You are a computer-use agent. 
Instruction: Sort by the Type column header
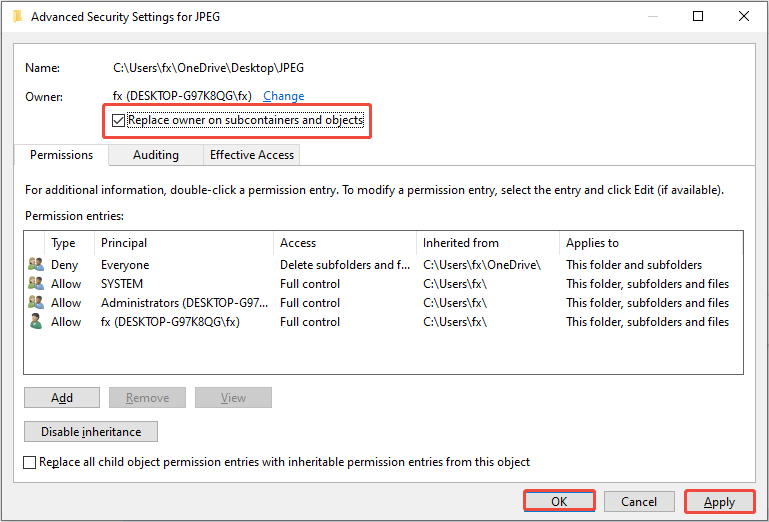[x=69, y=243]
